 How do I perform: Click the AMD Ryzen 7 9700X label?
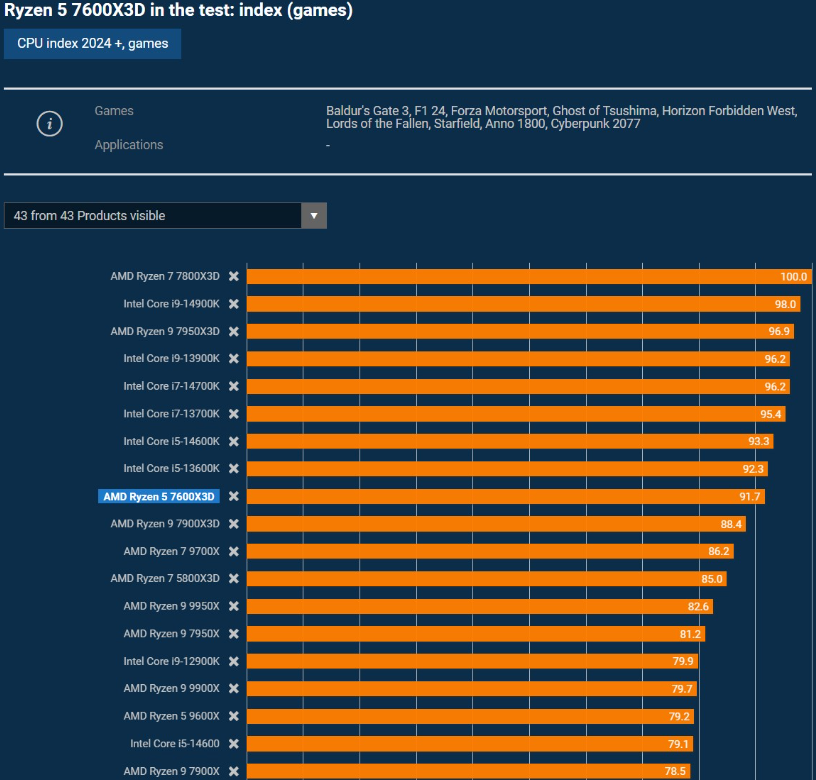click(171, 552)
